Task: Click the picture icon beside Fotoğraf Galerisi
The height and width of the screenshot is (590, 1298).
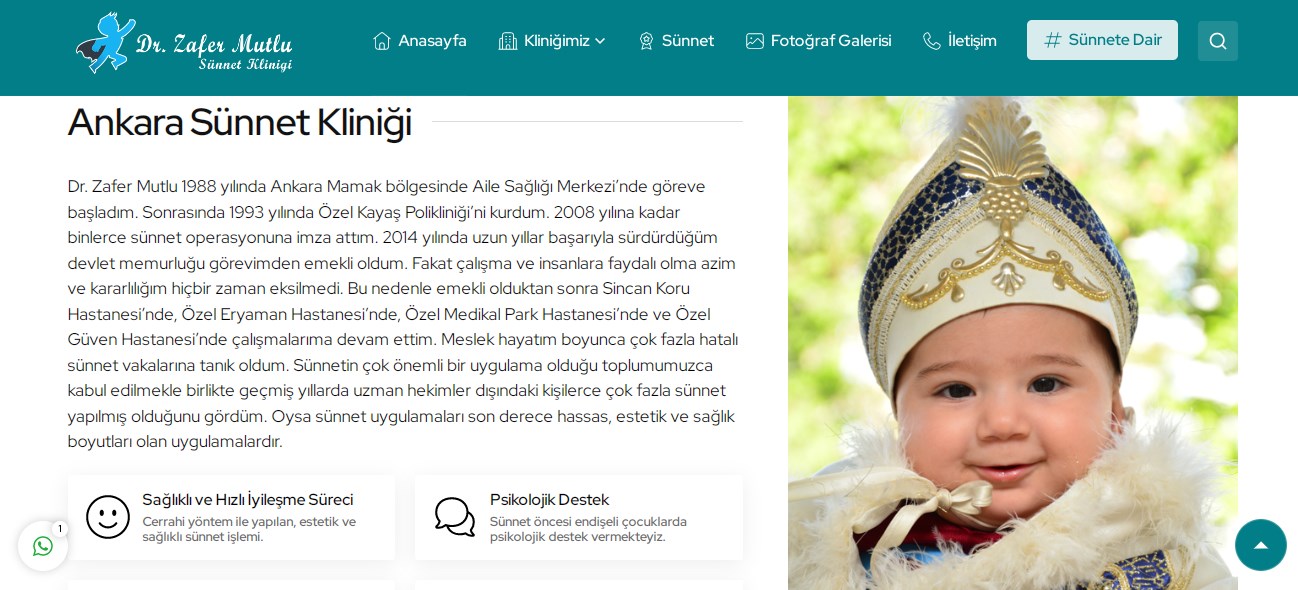Action: coord(755,41)
